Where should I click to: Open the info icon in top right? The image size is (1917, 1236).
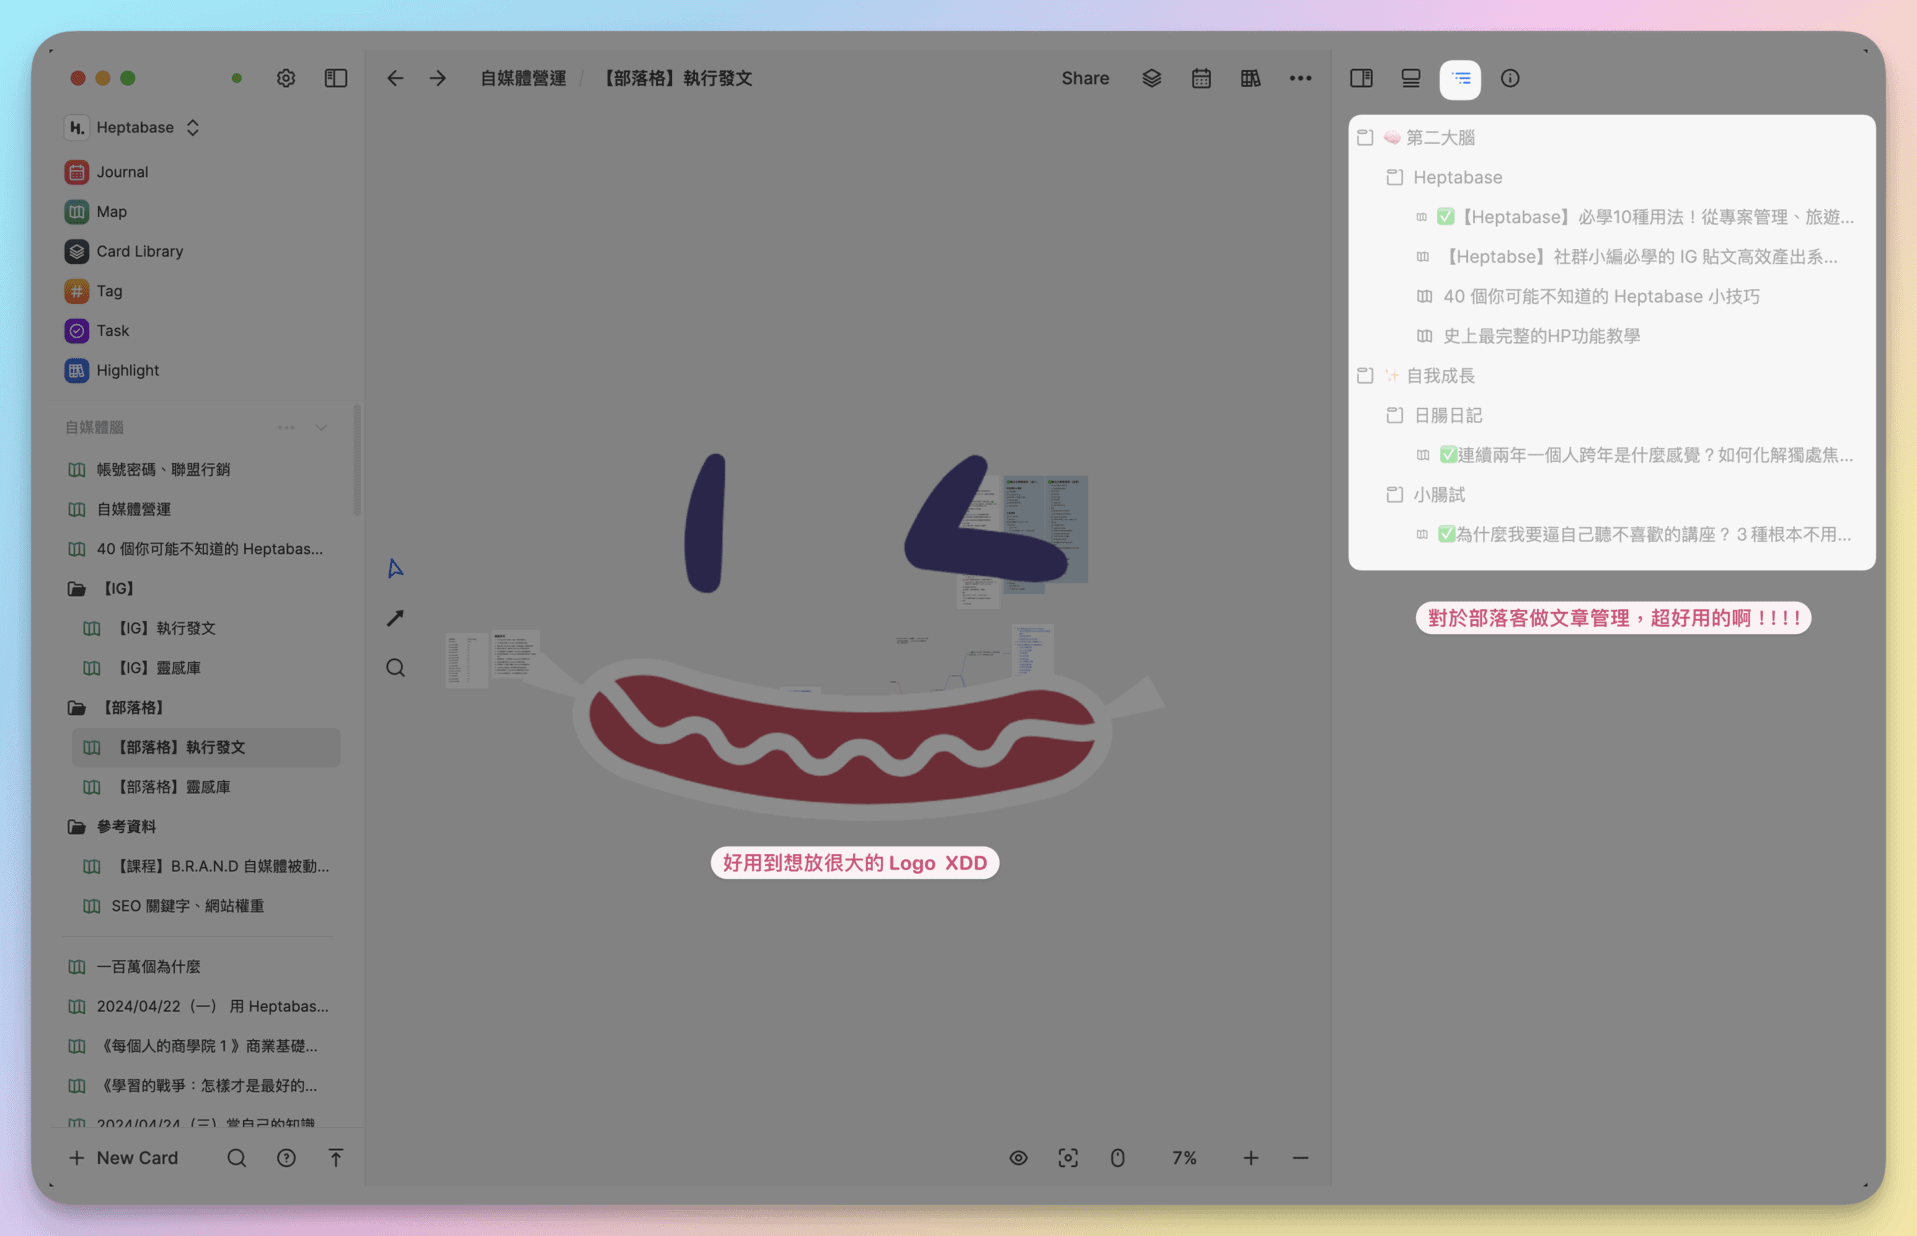click(1510, 78)
